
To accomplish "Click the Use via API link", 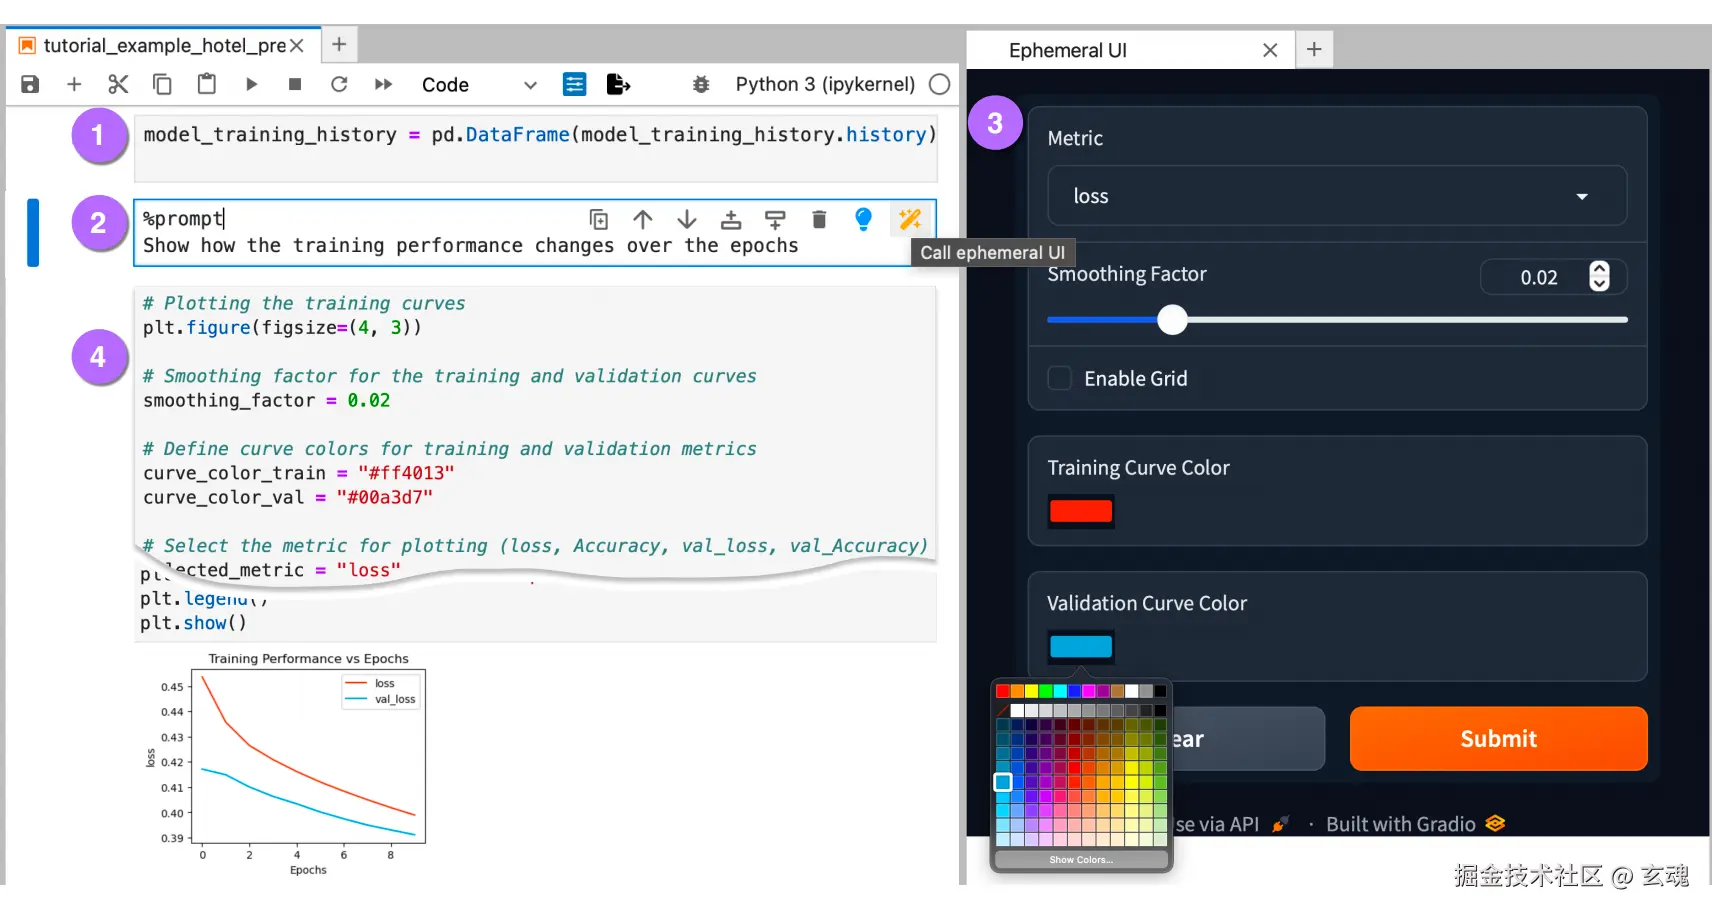I will click(1230, 824).
